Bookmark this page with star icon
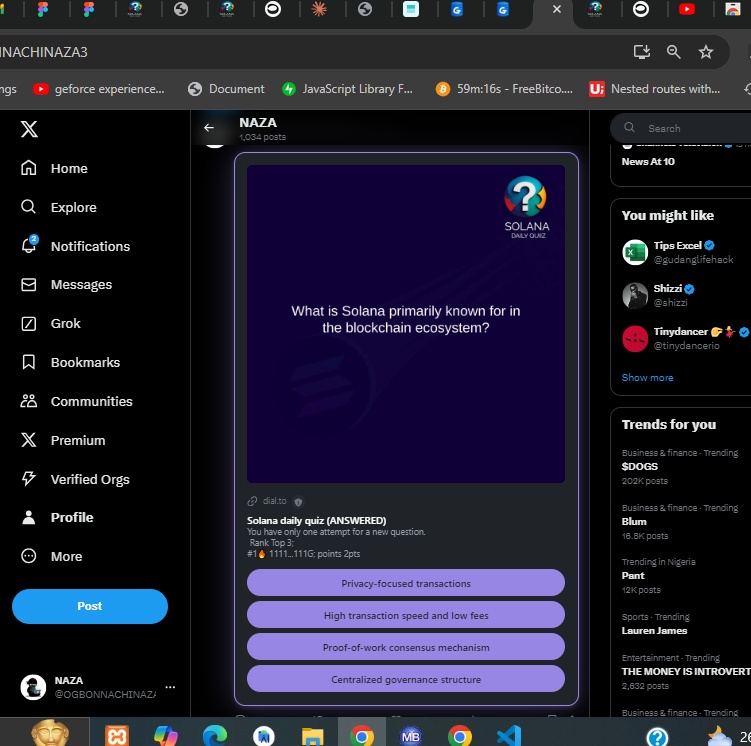The width and height of the screenshot is (751, 746). pyautogui.click(x=705, y=52)
